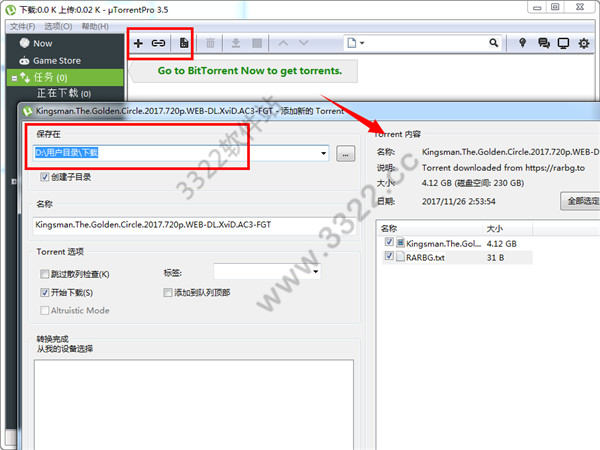Click the chat bubbles icon
The width and height of the screenshot is (600, 450).
coord(544,43)
